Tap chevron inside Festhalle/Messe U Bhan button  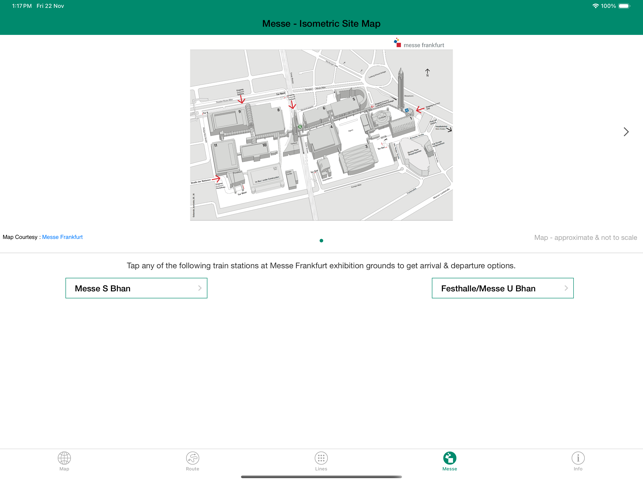click(x=566, y=288)
